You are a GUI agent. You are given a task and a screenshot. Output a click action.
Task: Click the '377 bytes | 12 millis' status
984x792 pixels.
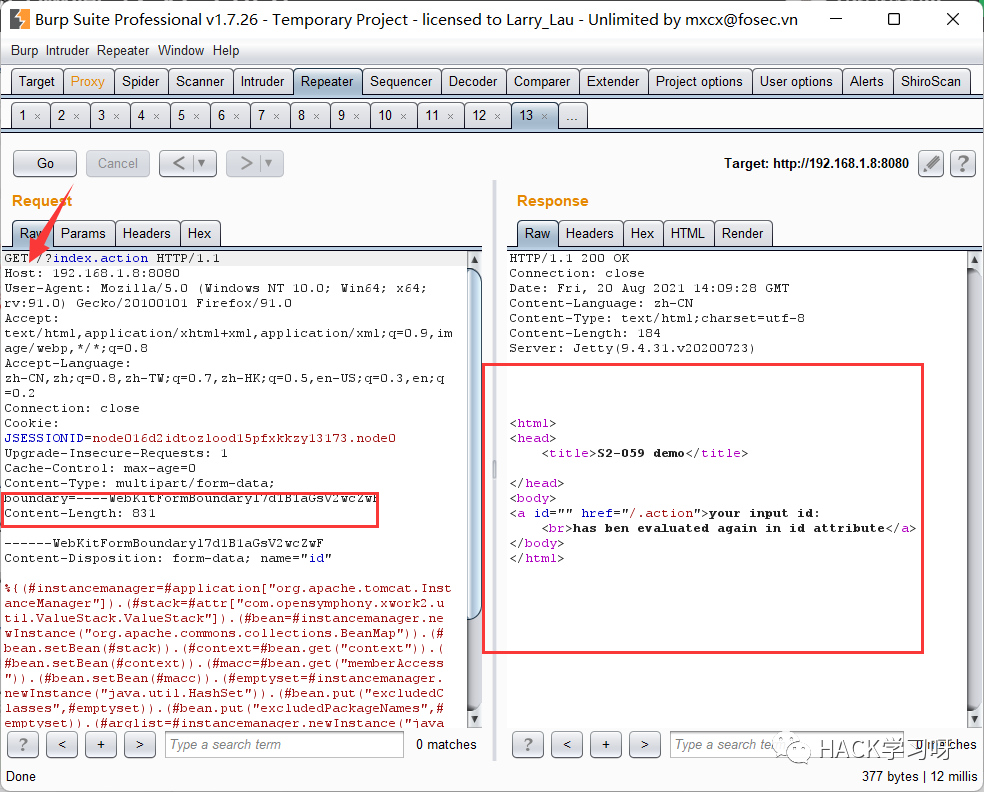pos(919,776)
